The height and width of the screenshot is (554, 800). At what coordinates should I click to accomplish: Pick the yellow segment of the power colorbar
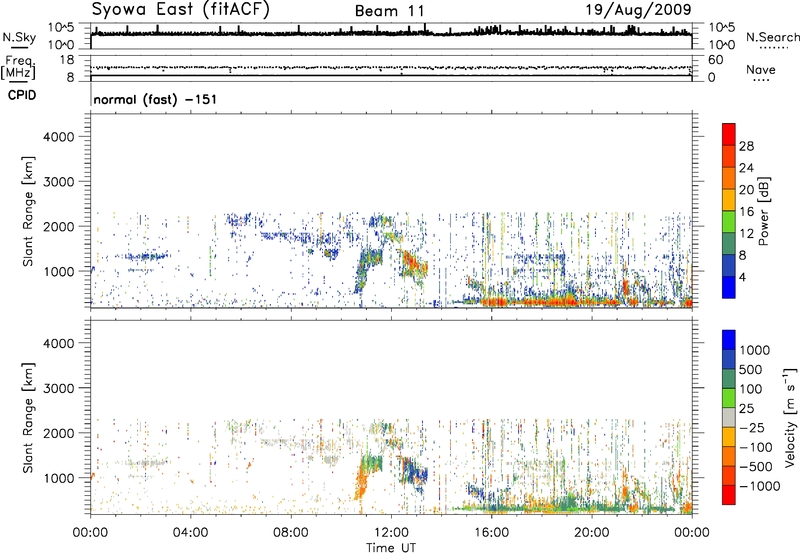729,200
